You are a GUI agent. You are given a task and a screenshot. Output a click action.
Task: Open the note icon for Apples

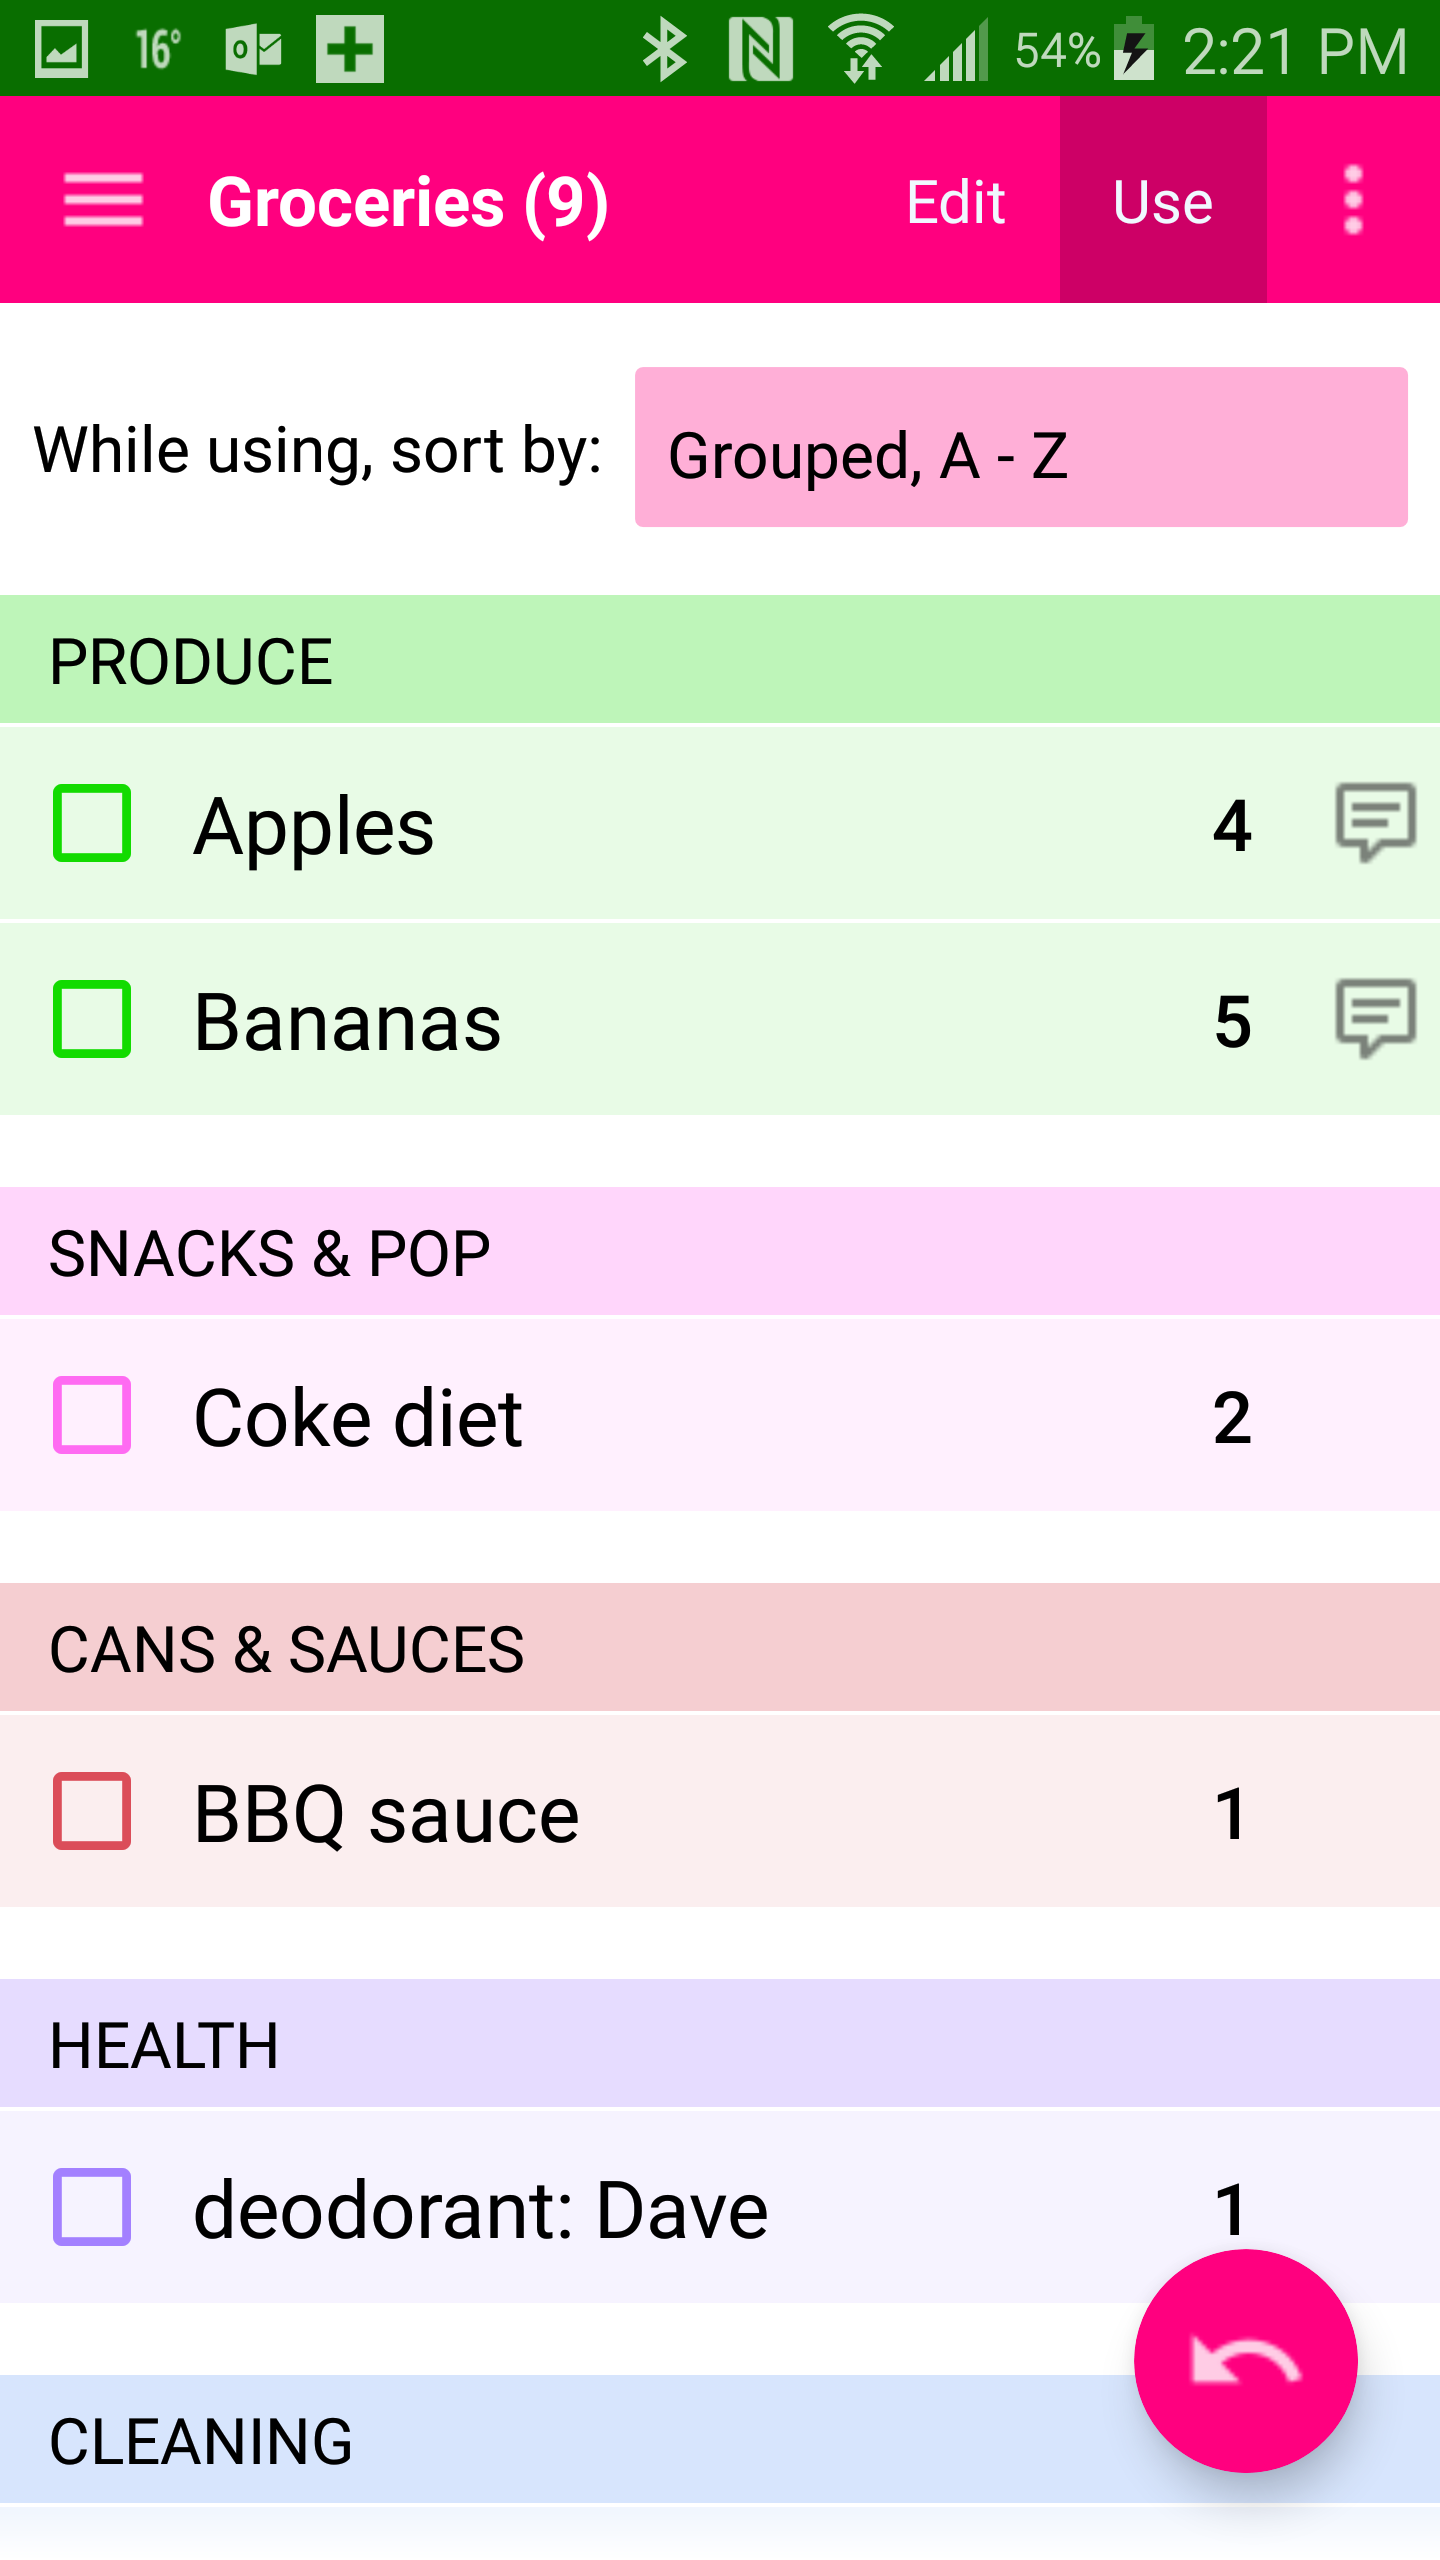[x=1375, y=822]
